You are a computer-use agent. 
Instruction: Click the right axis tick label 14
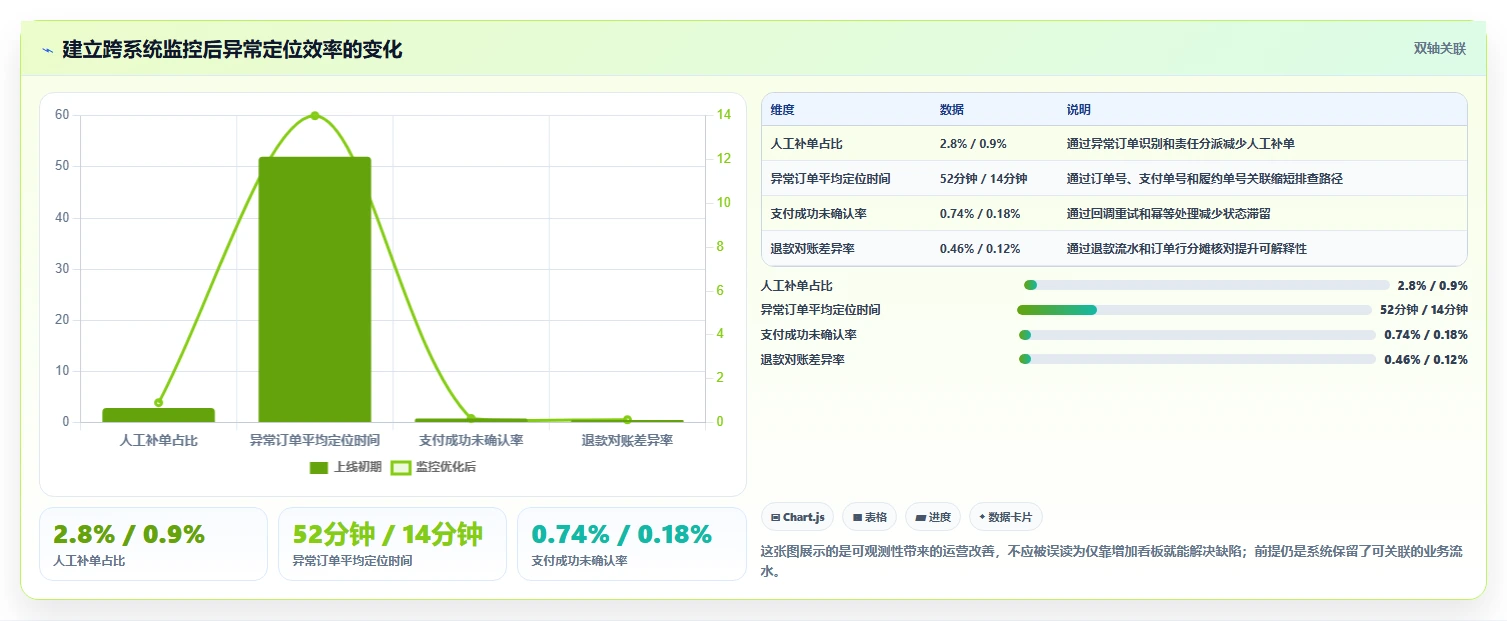(x=724, y=115)
